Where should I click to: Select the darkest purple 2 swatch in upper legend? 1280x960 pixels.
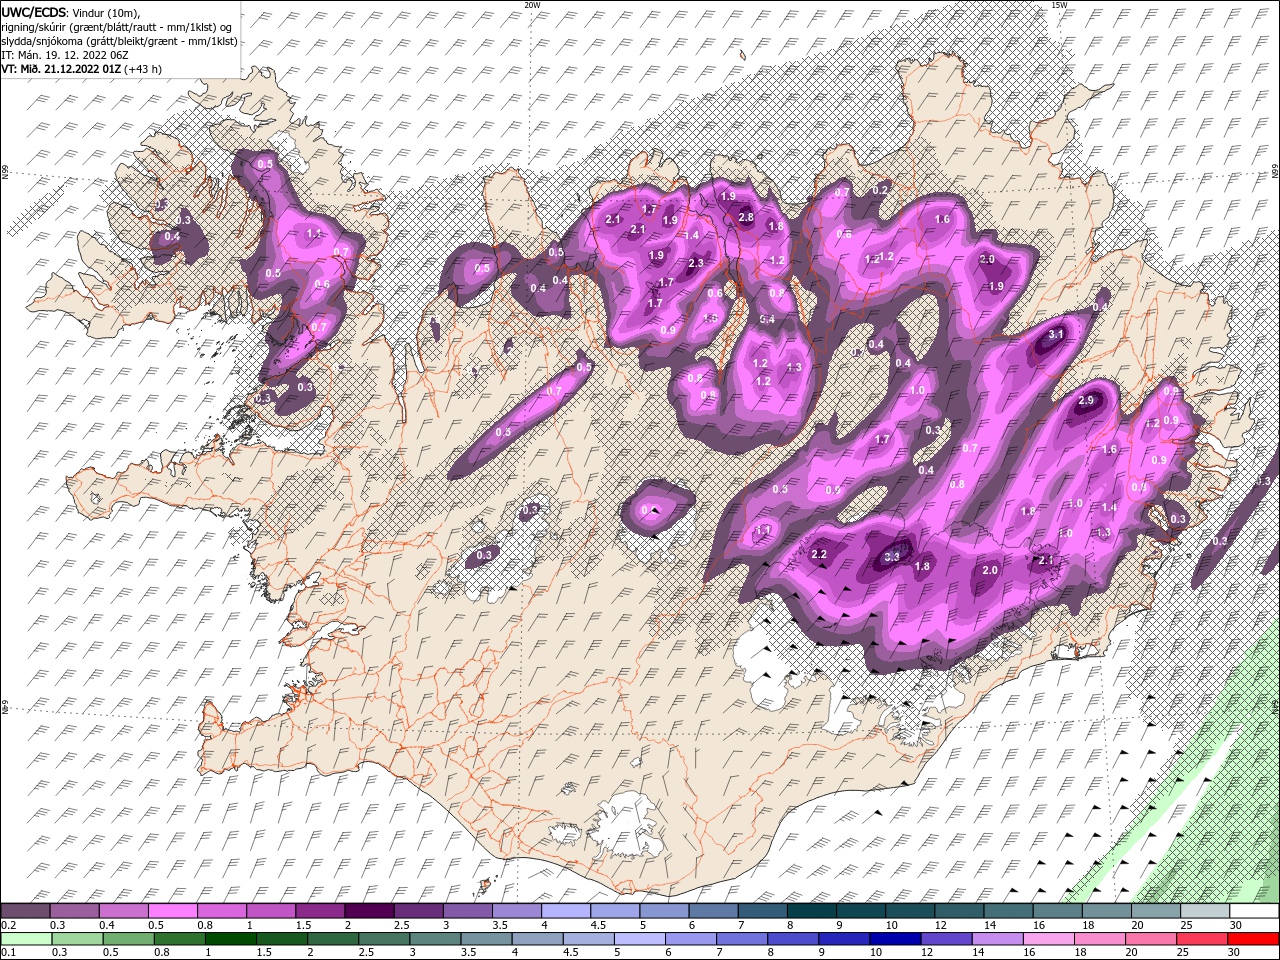[369, 911]
